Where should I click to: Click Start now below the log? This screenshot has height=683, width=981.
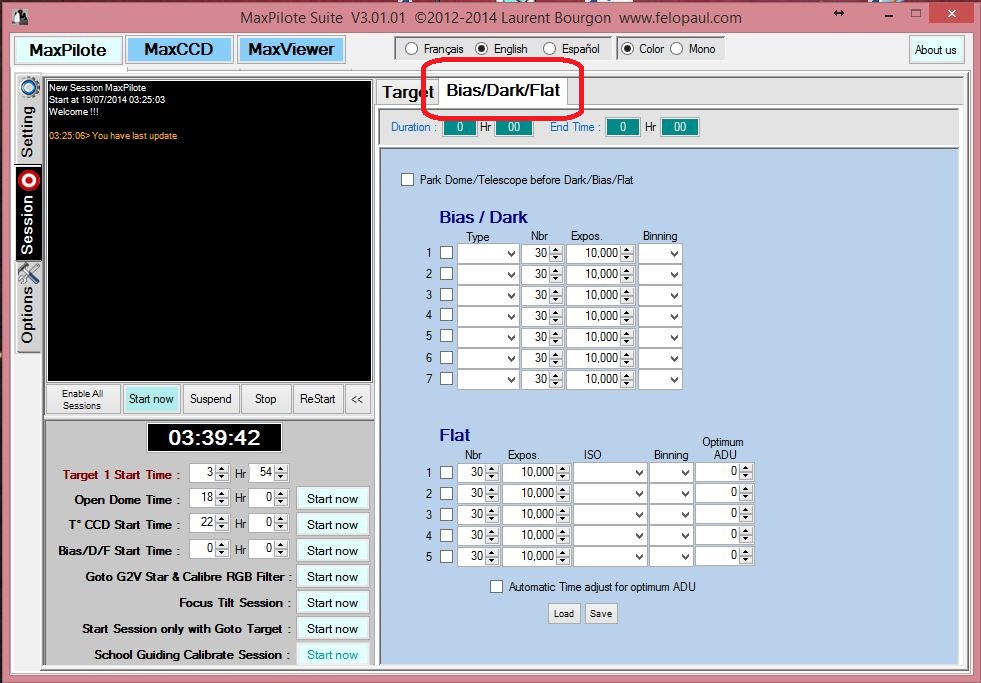pyautogui.click(x=151, y=399)
